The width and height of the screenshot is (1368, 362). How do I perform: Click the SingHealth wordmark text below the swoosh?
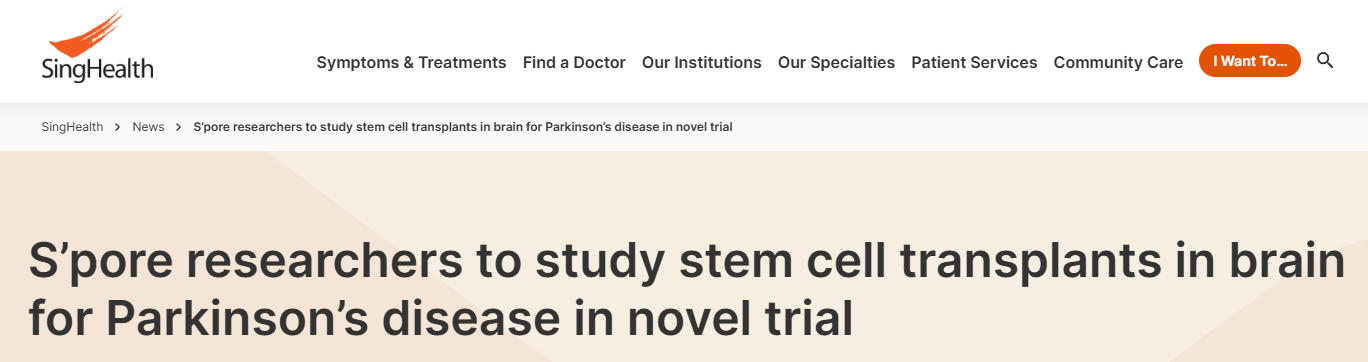(x=97, y=70)
